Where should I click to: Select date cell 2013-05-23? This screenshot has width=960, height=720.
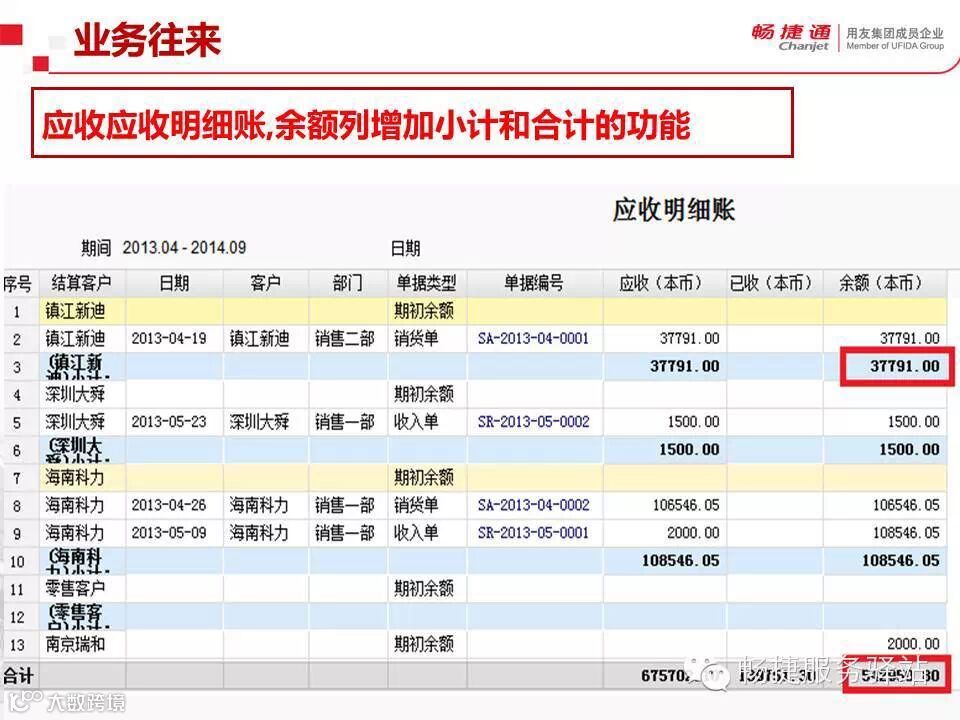(x=169, y=422)
